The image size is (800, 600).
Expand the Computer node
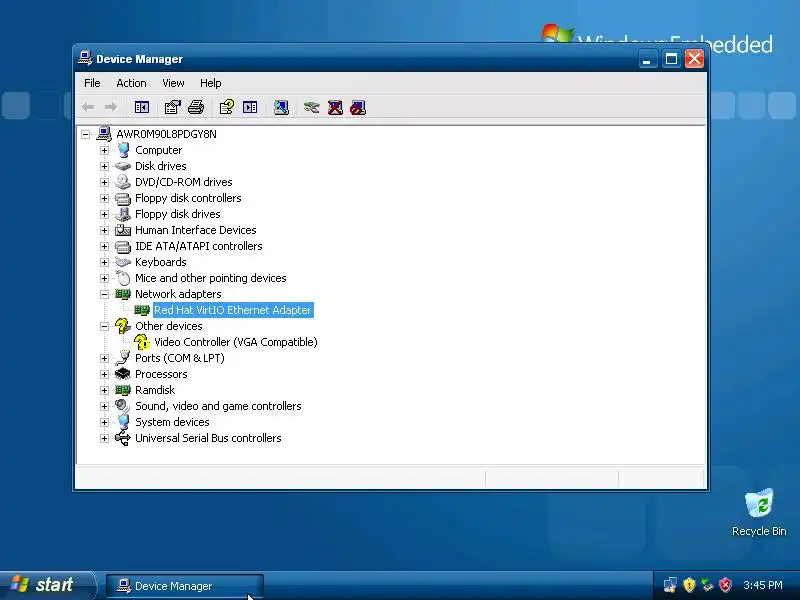point(104,150)
